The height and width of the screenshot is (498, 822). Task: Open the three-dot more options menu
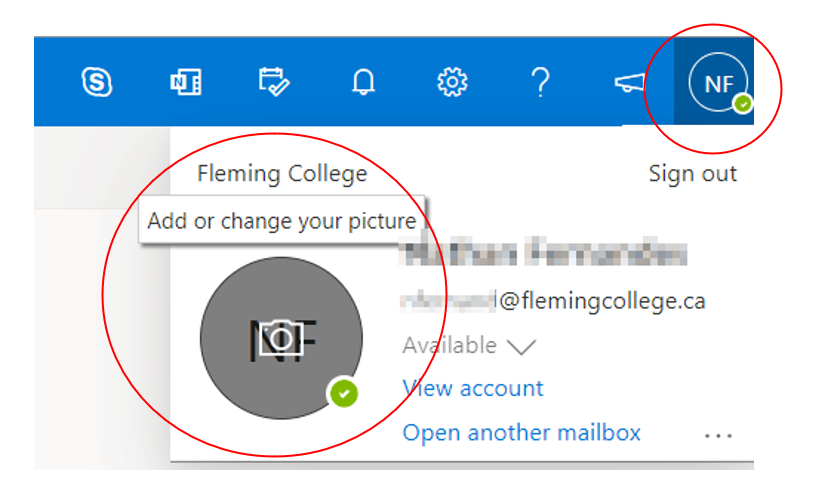(x=718, y=436)
